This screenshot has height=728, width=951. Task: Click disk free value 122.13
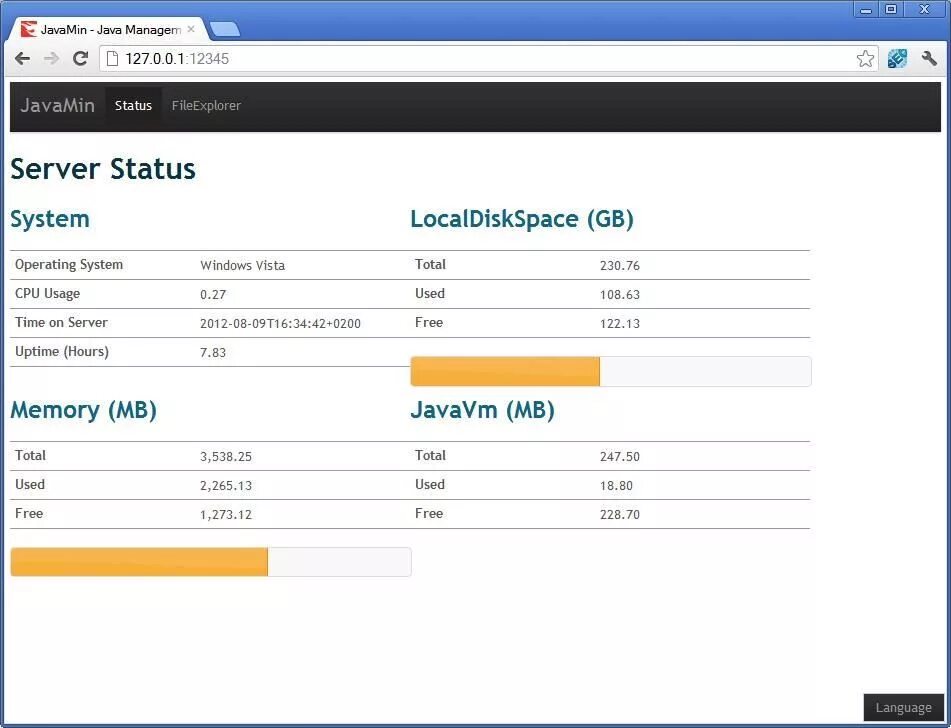point(620,324)
